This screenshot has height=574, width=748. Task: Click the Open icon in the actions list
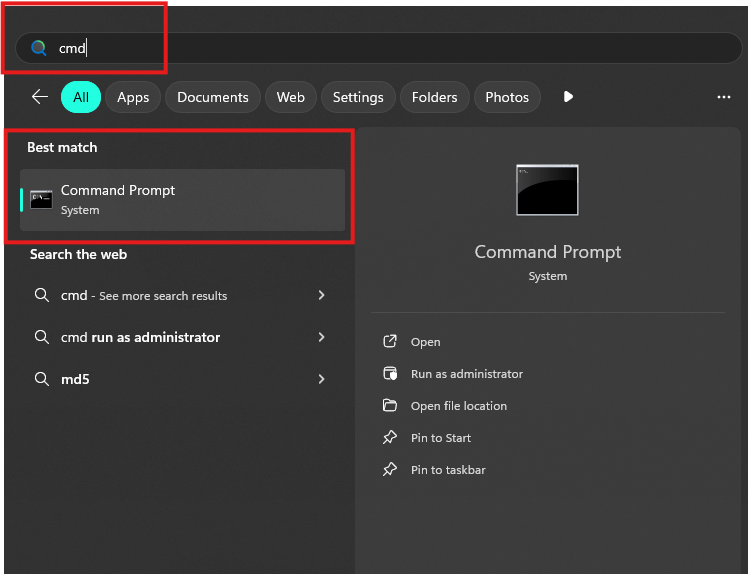390,342
